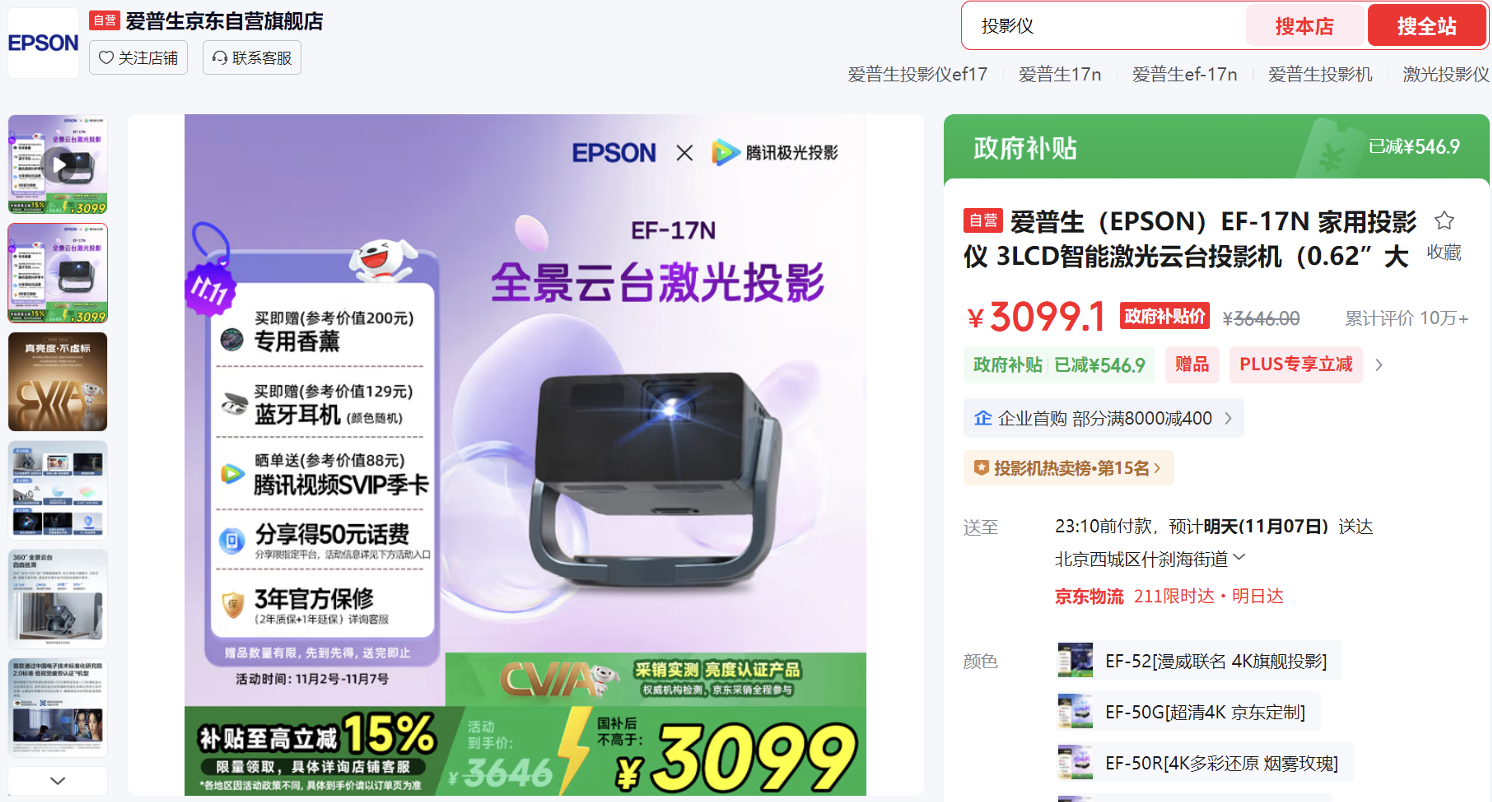Click the search box containing 投影仪

click(1104, 26)
